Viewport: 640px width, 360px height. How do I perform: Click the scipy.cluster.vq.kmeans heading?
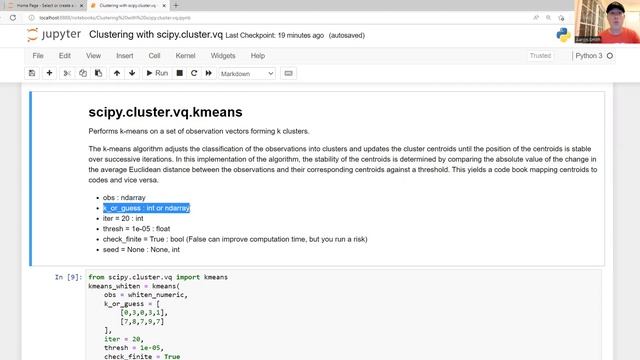pyautogui.click(x=165, y=112)
